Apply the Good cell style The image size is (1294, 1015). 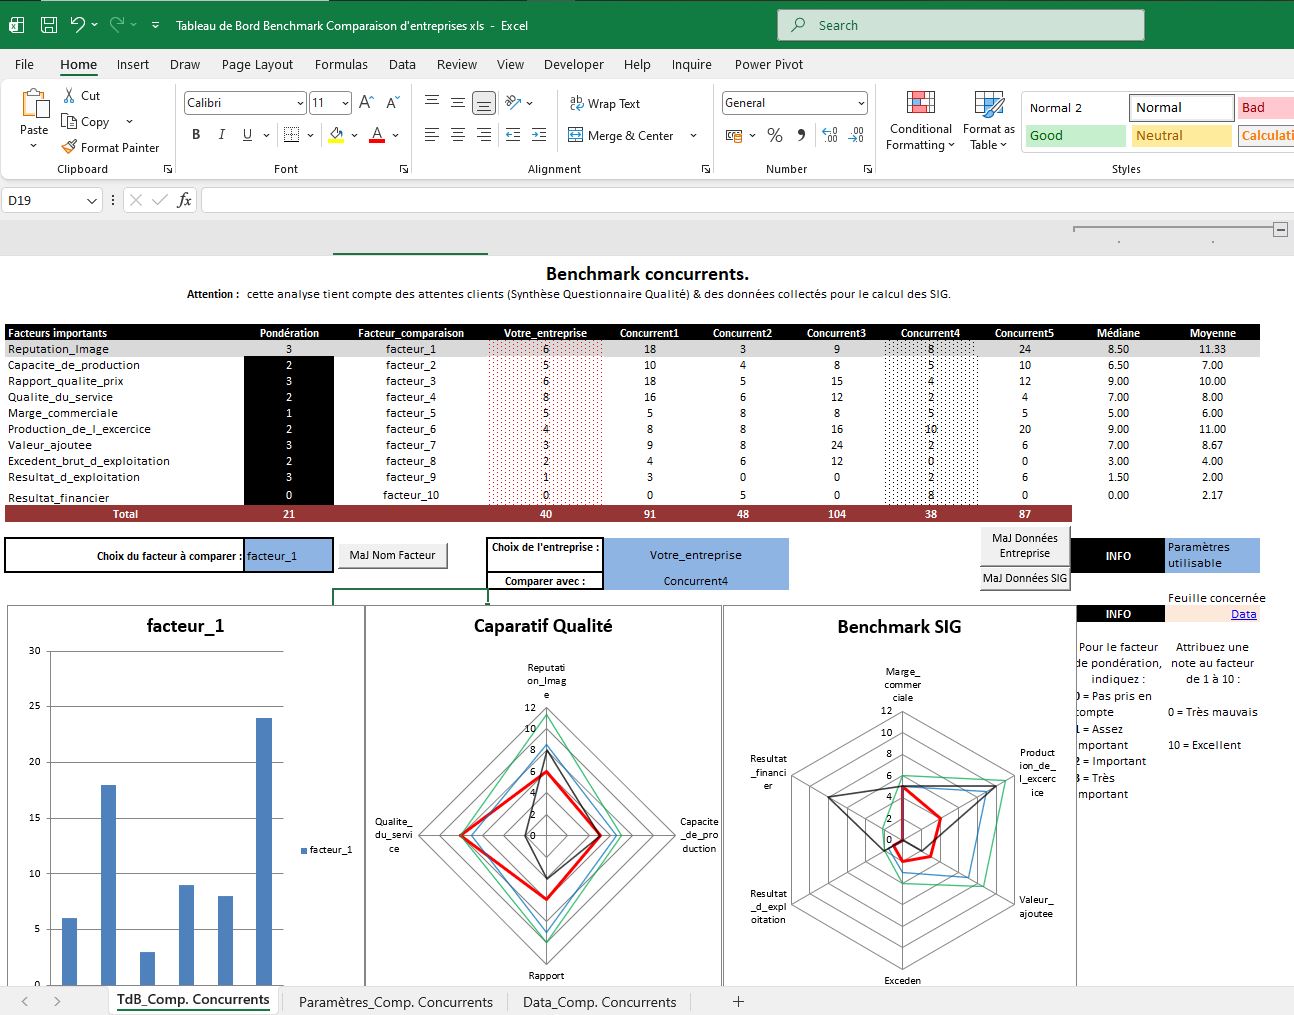tap(1075, 135)
